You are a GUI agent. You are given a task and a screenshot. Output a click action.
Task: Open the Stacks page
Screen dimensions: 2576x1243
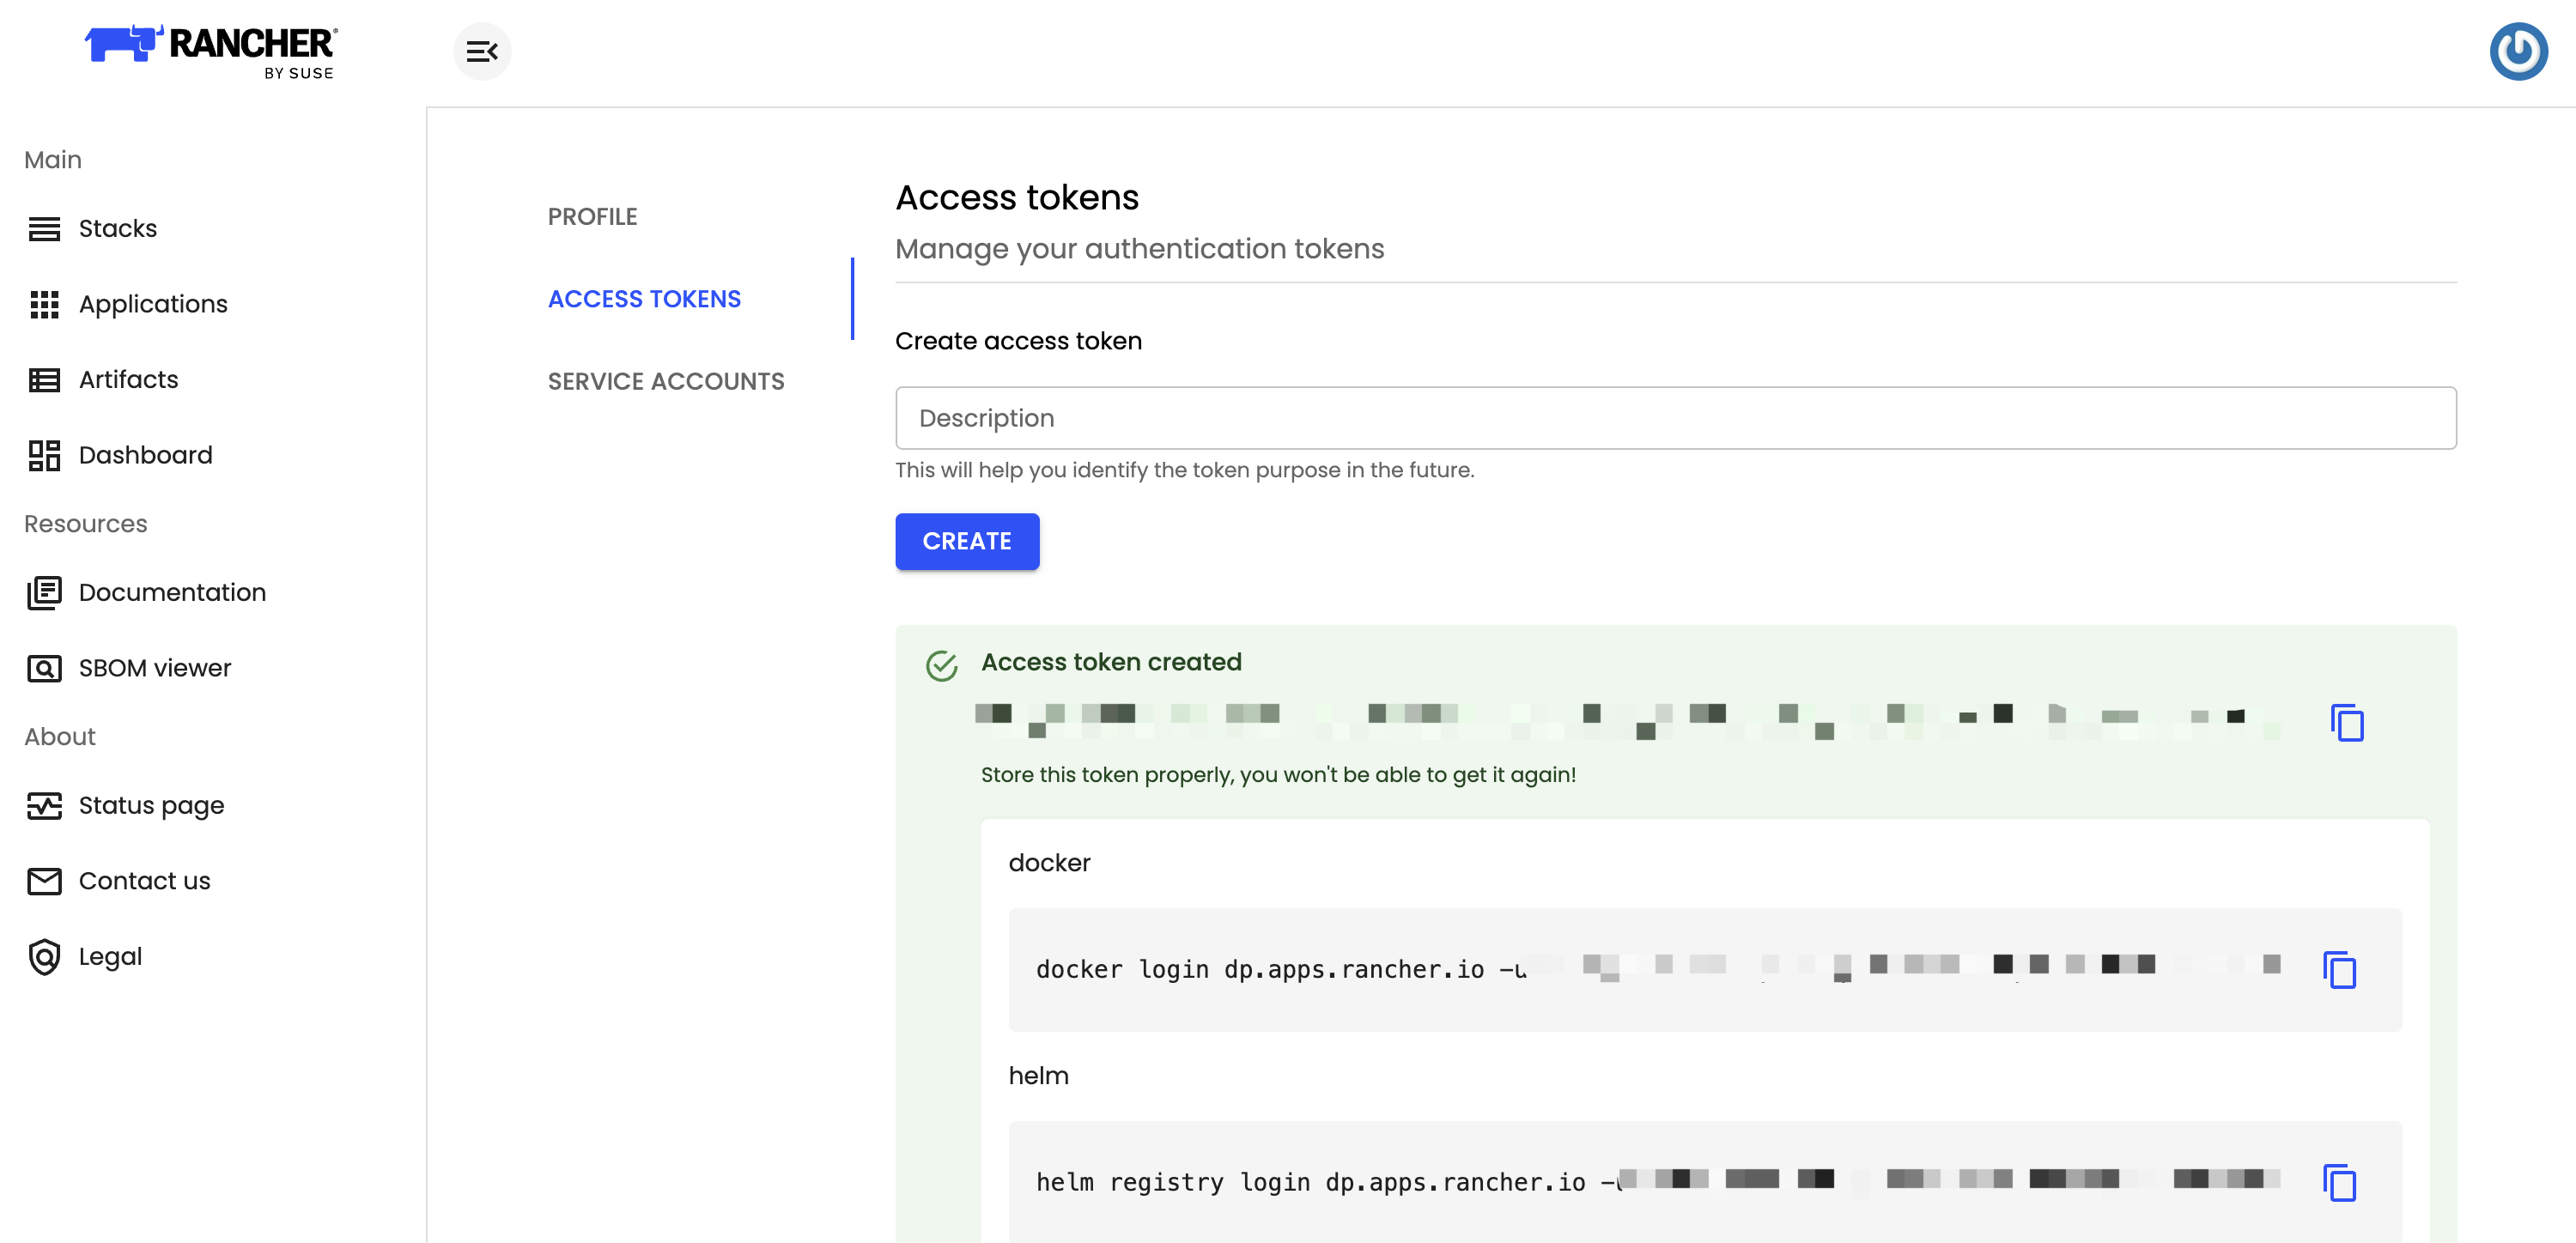tap(118, 229)
